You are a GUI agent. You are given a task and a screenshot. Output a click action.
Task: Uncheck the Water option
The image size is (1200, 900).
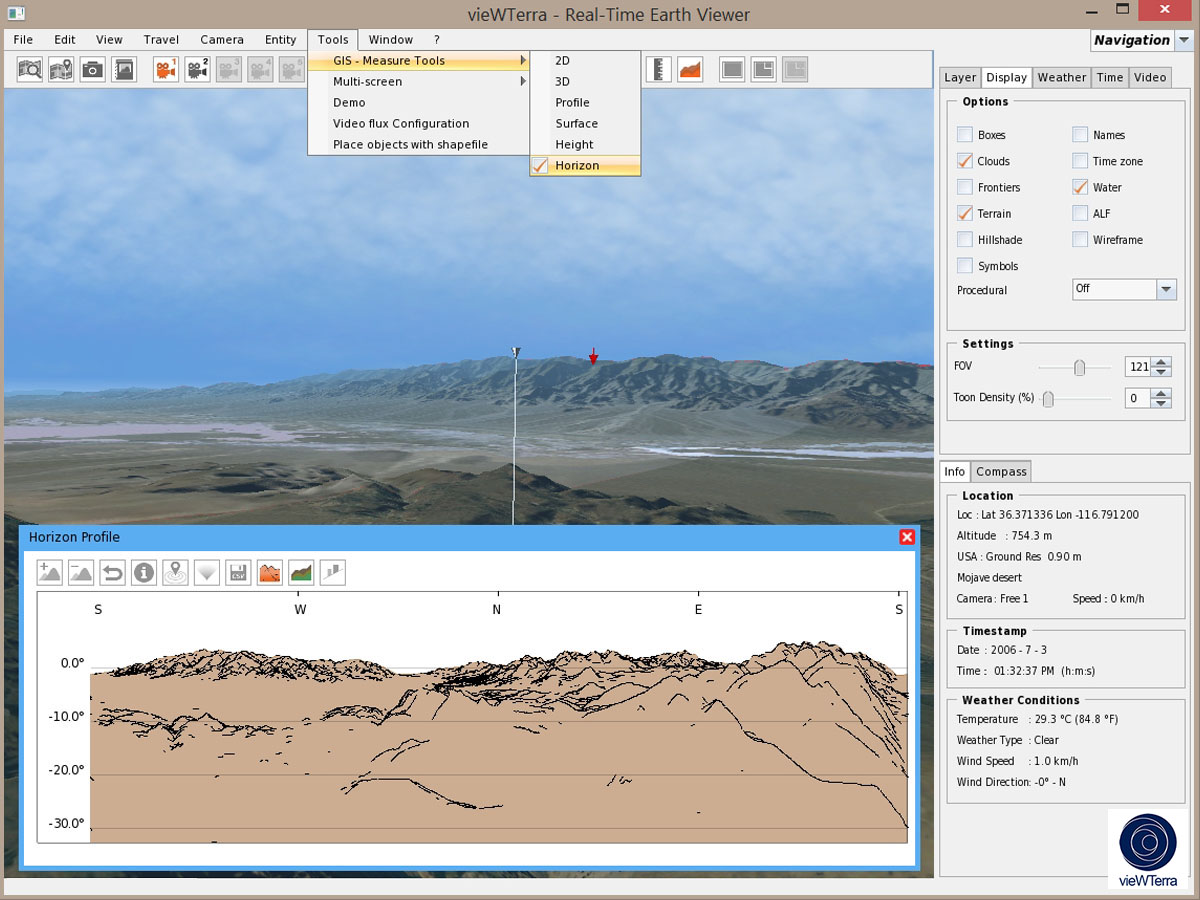1080,187
